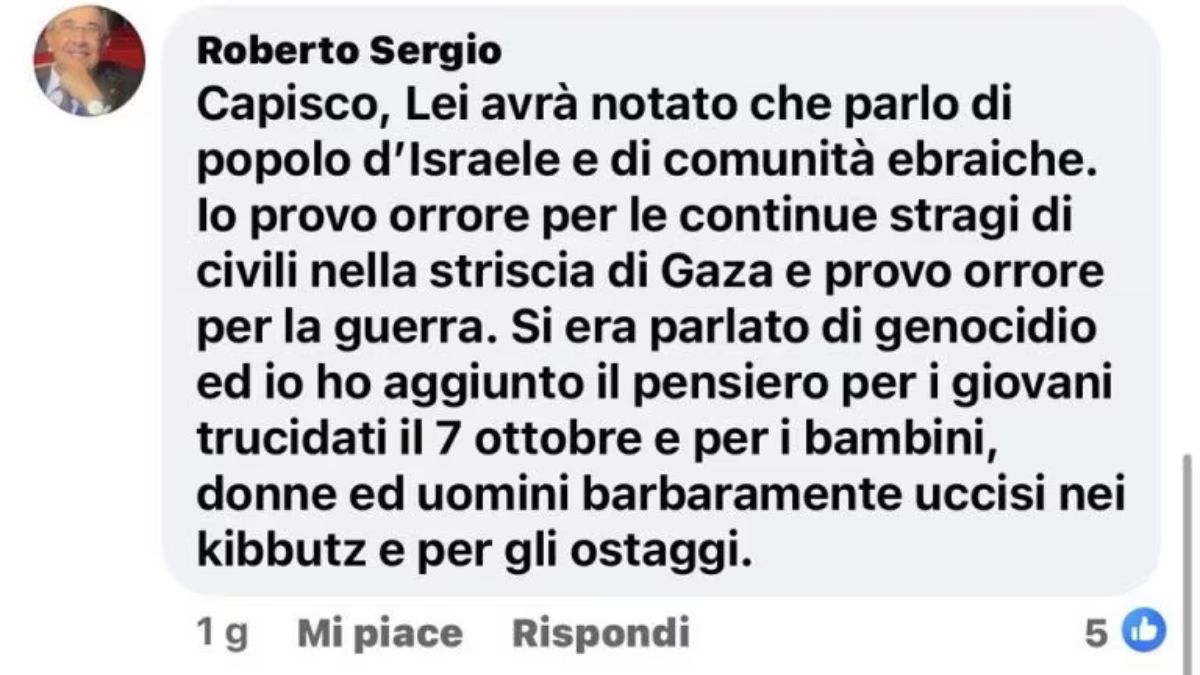Screen dimensions: 1200x675
Task: Click the blue thumbs-up reaction icon
Action: point(1145,631)
